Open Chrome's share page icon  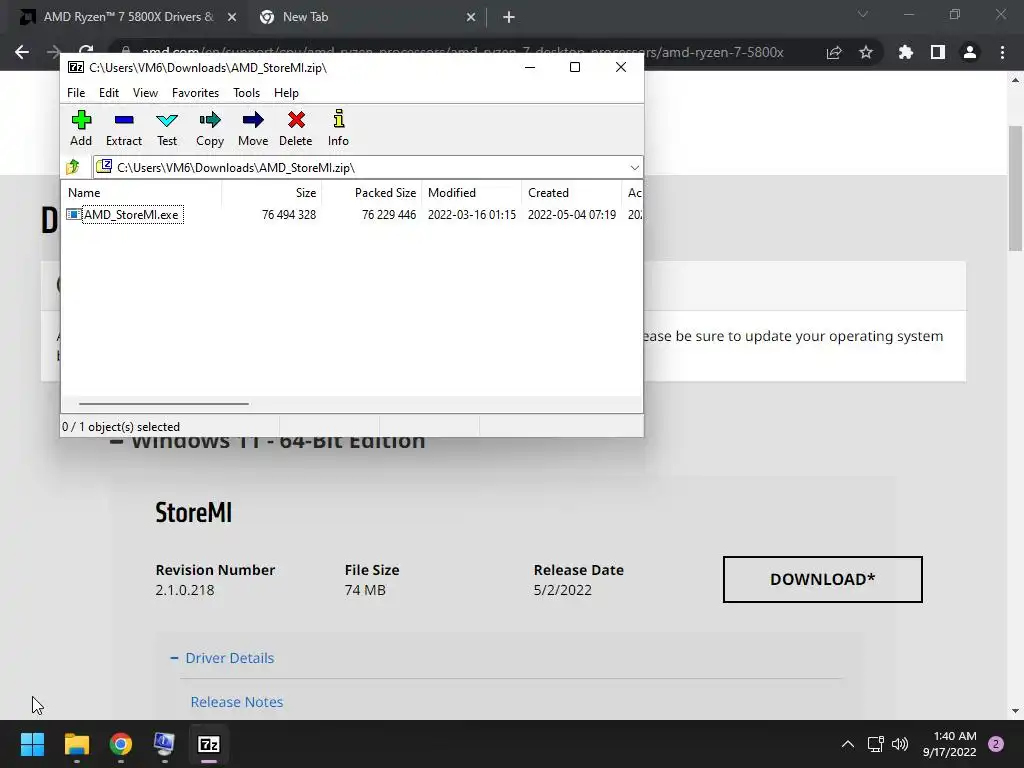click(834, 52)
